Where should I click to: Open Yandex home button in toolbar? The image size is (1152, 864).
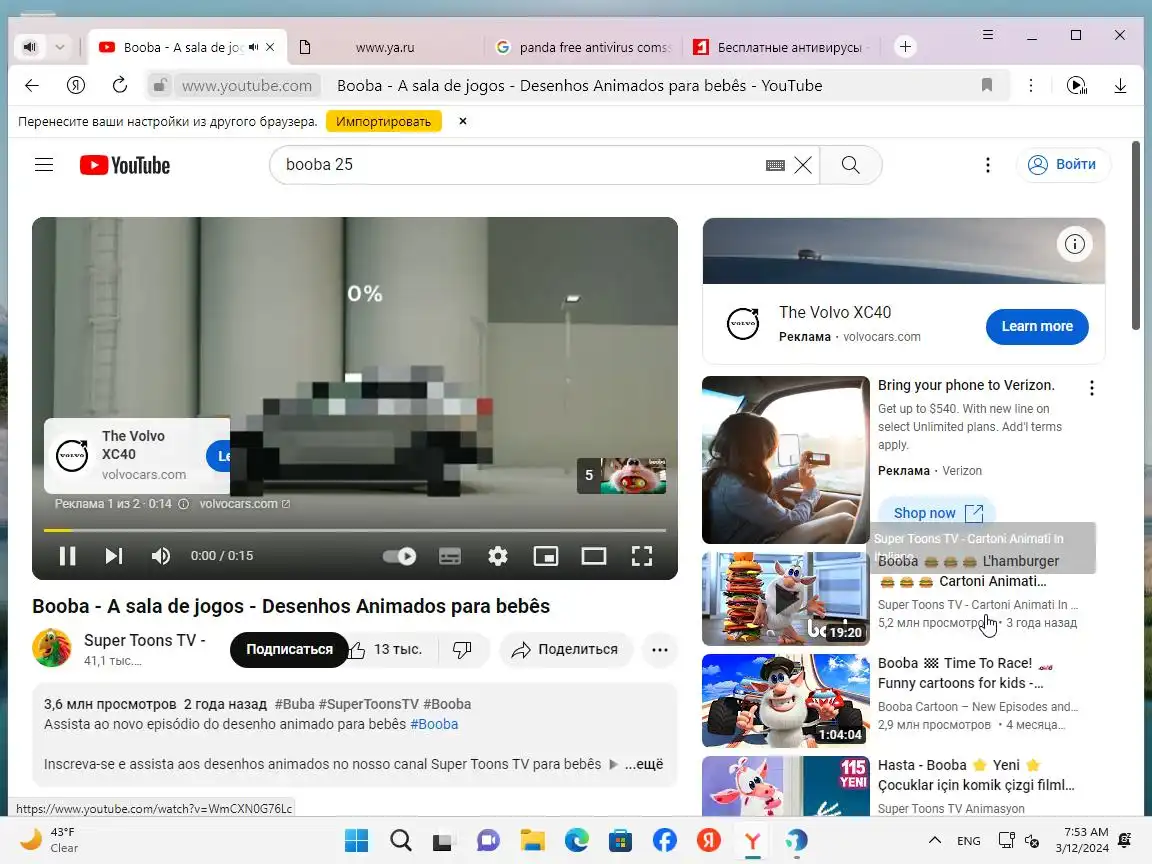point(76,85)
